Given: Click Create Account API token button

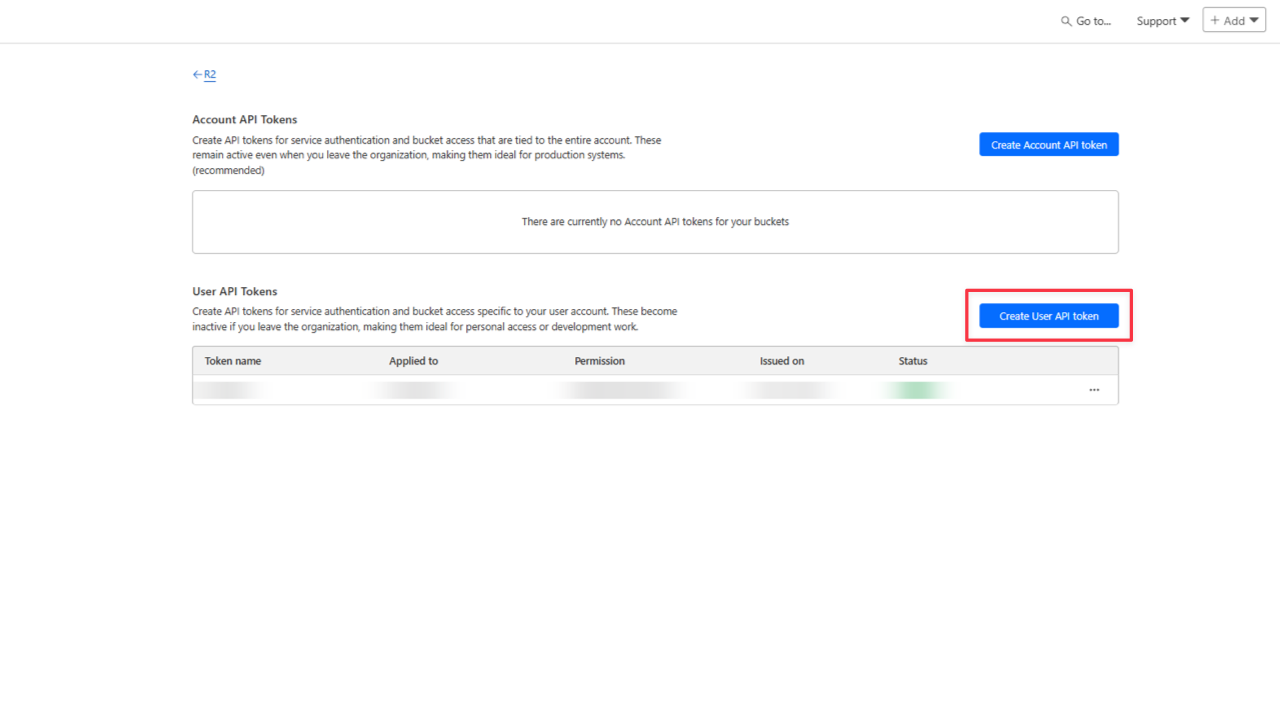Looking at the screenshot, I should (x=1049, y=145).
